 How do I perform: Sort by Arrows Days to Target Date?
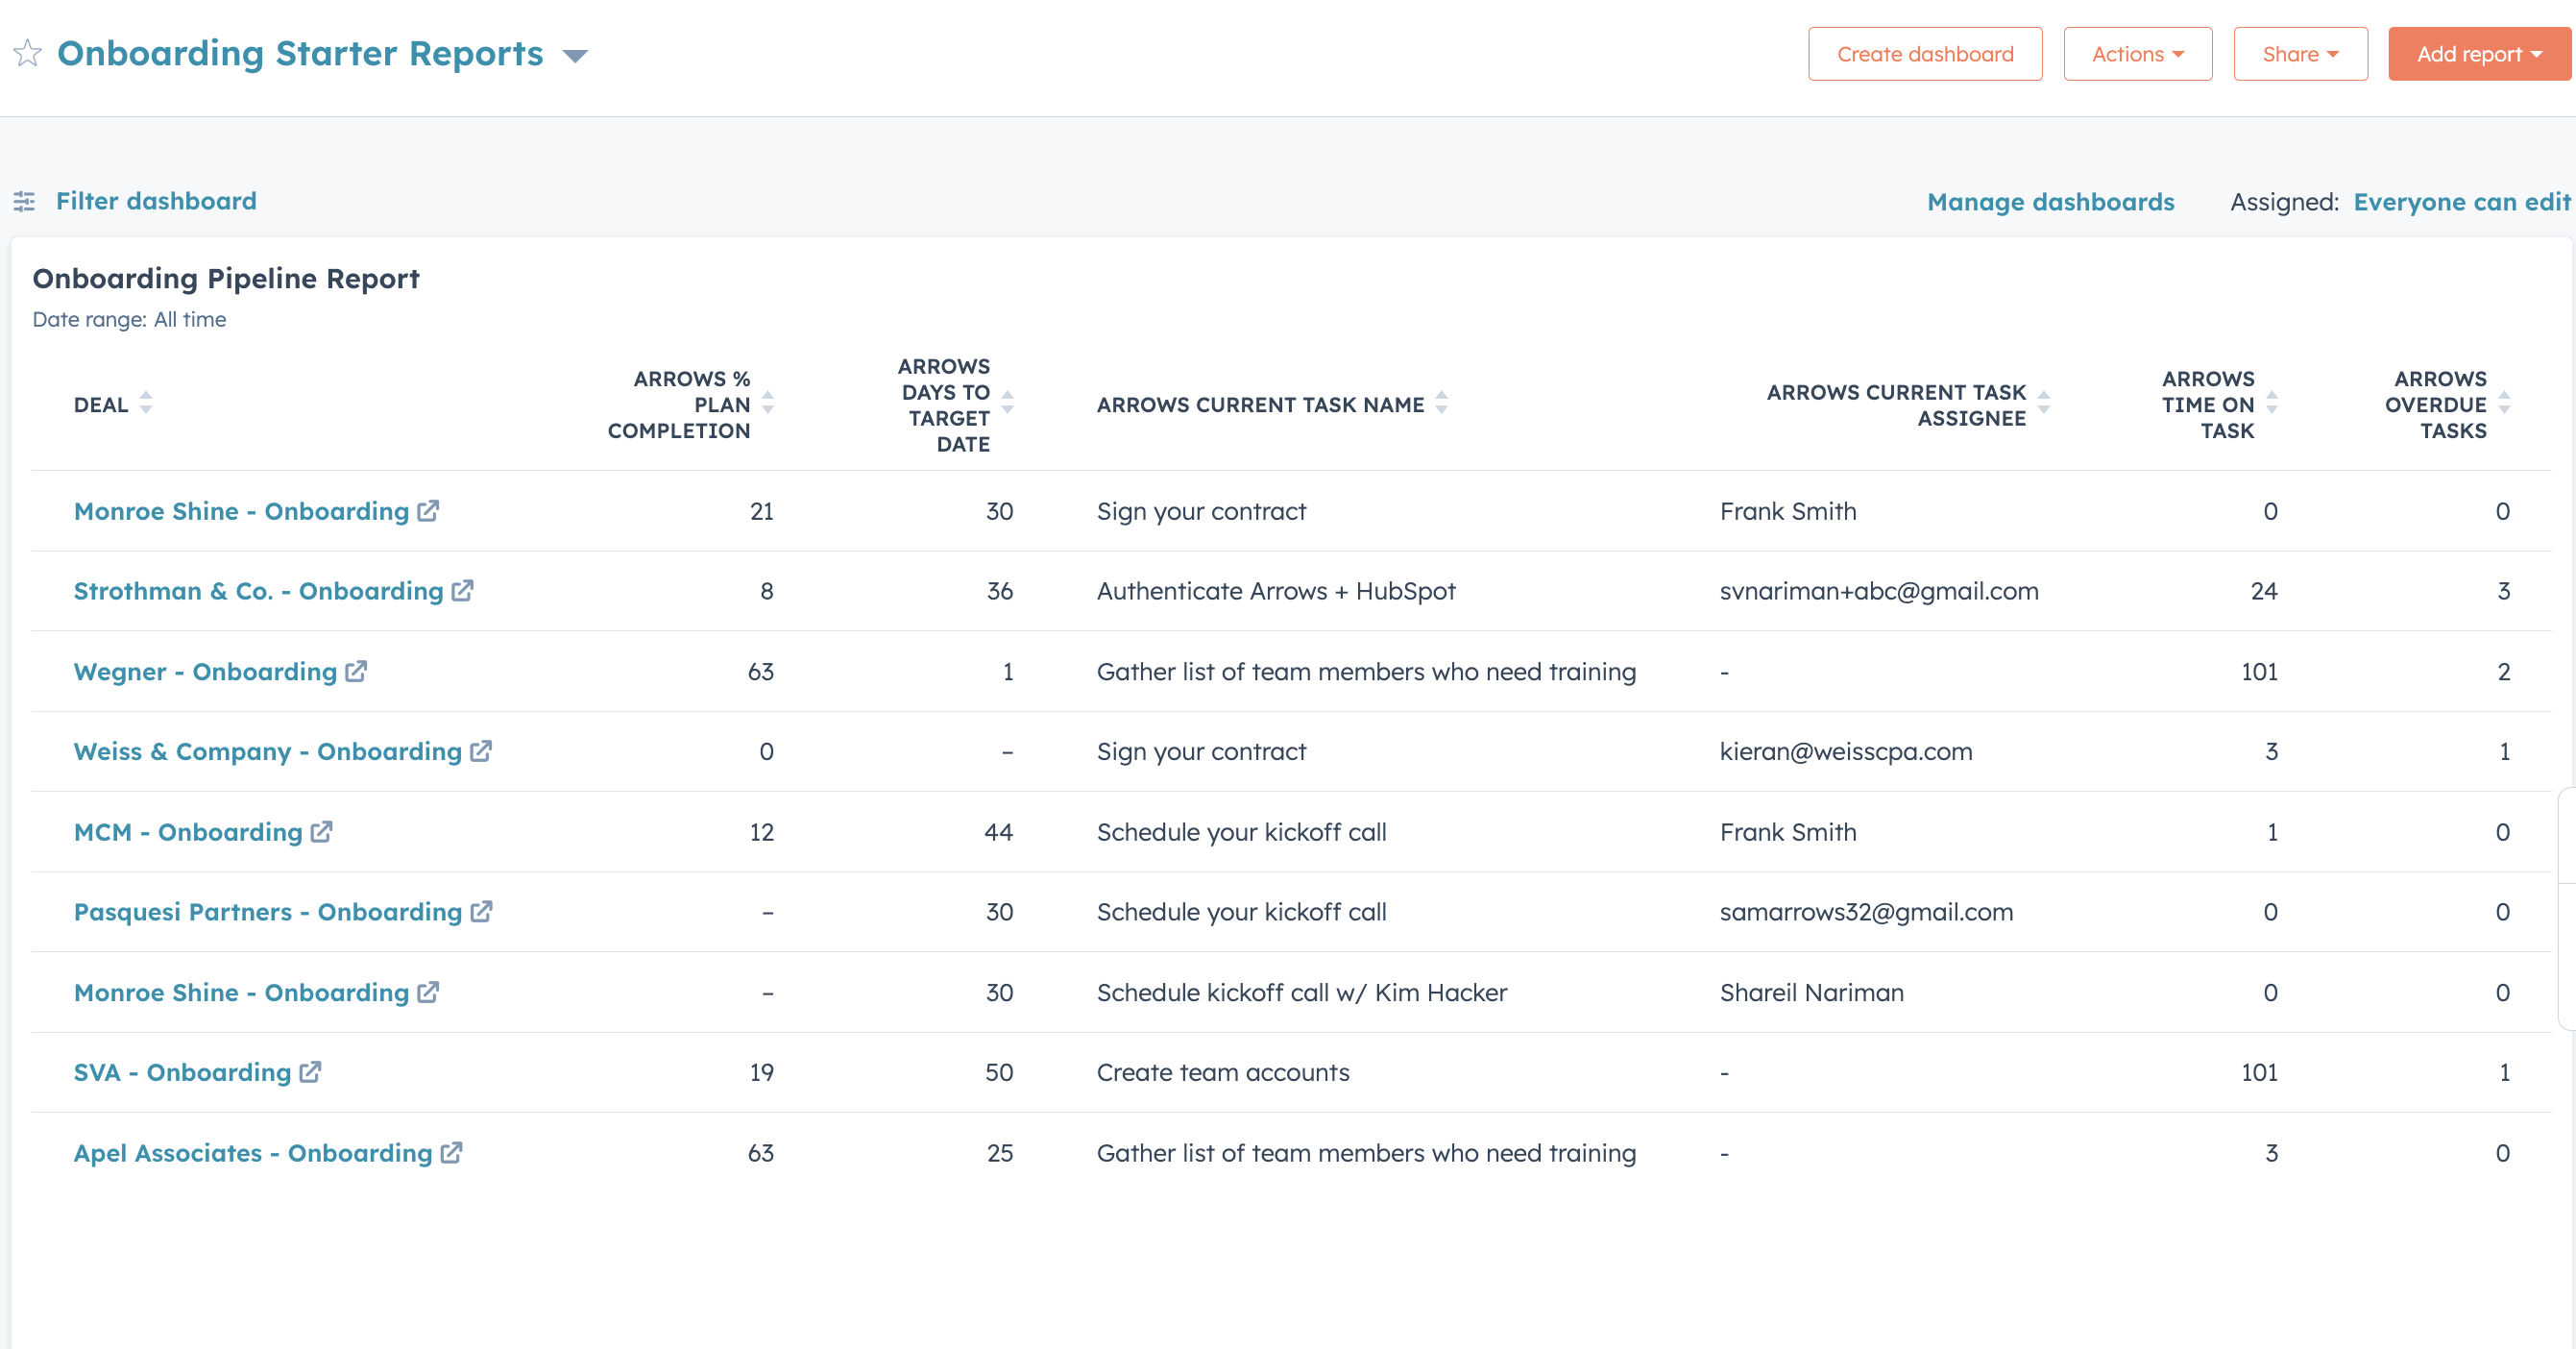[1006, 404]
